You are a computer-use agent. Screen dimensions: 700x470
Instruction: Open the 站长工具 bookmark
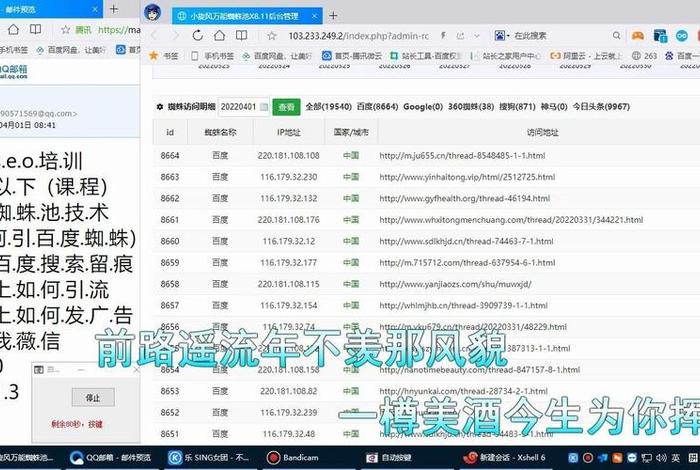click(x=425, y=56)
